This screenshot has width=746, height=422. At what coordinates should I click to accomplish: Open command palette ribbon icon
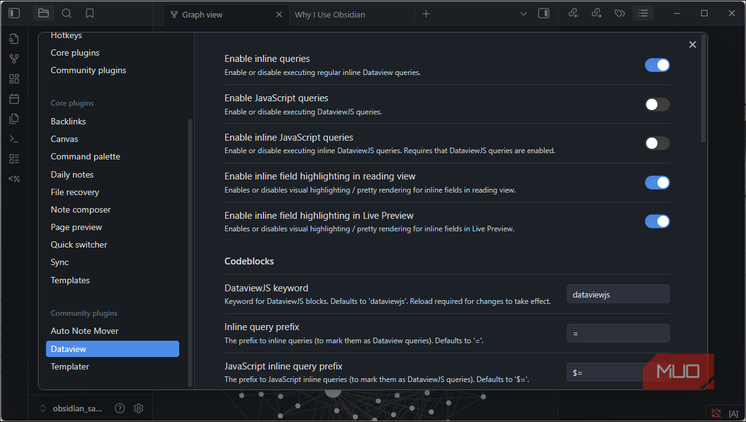(14, 139)
